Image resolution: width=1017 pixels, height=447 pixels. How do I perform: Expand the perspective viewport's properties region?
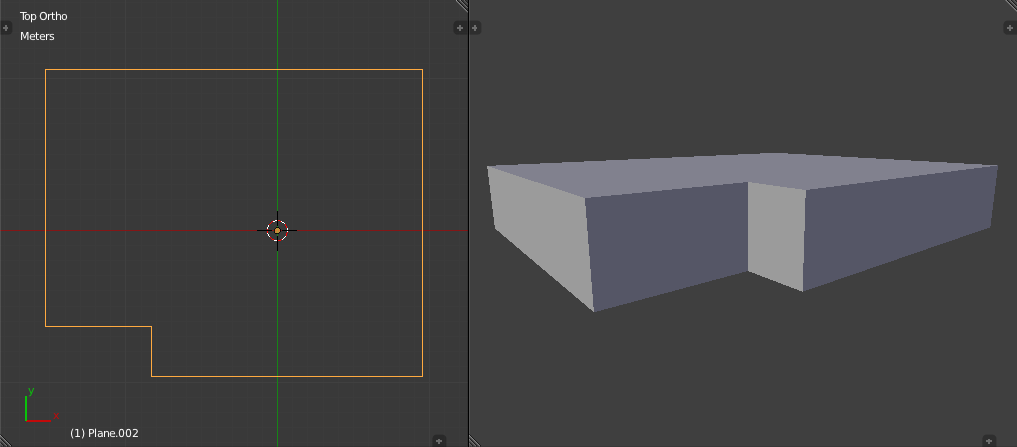[x=1010, y=28]
